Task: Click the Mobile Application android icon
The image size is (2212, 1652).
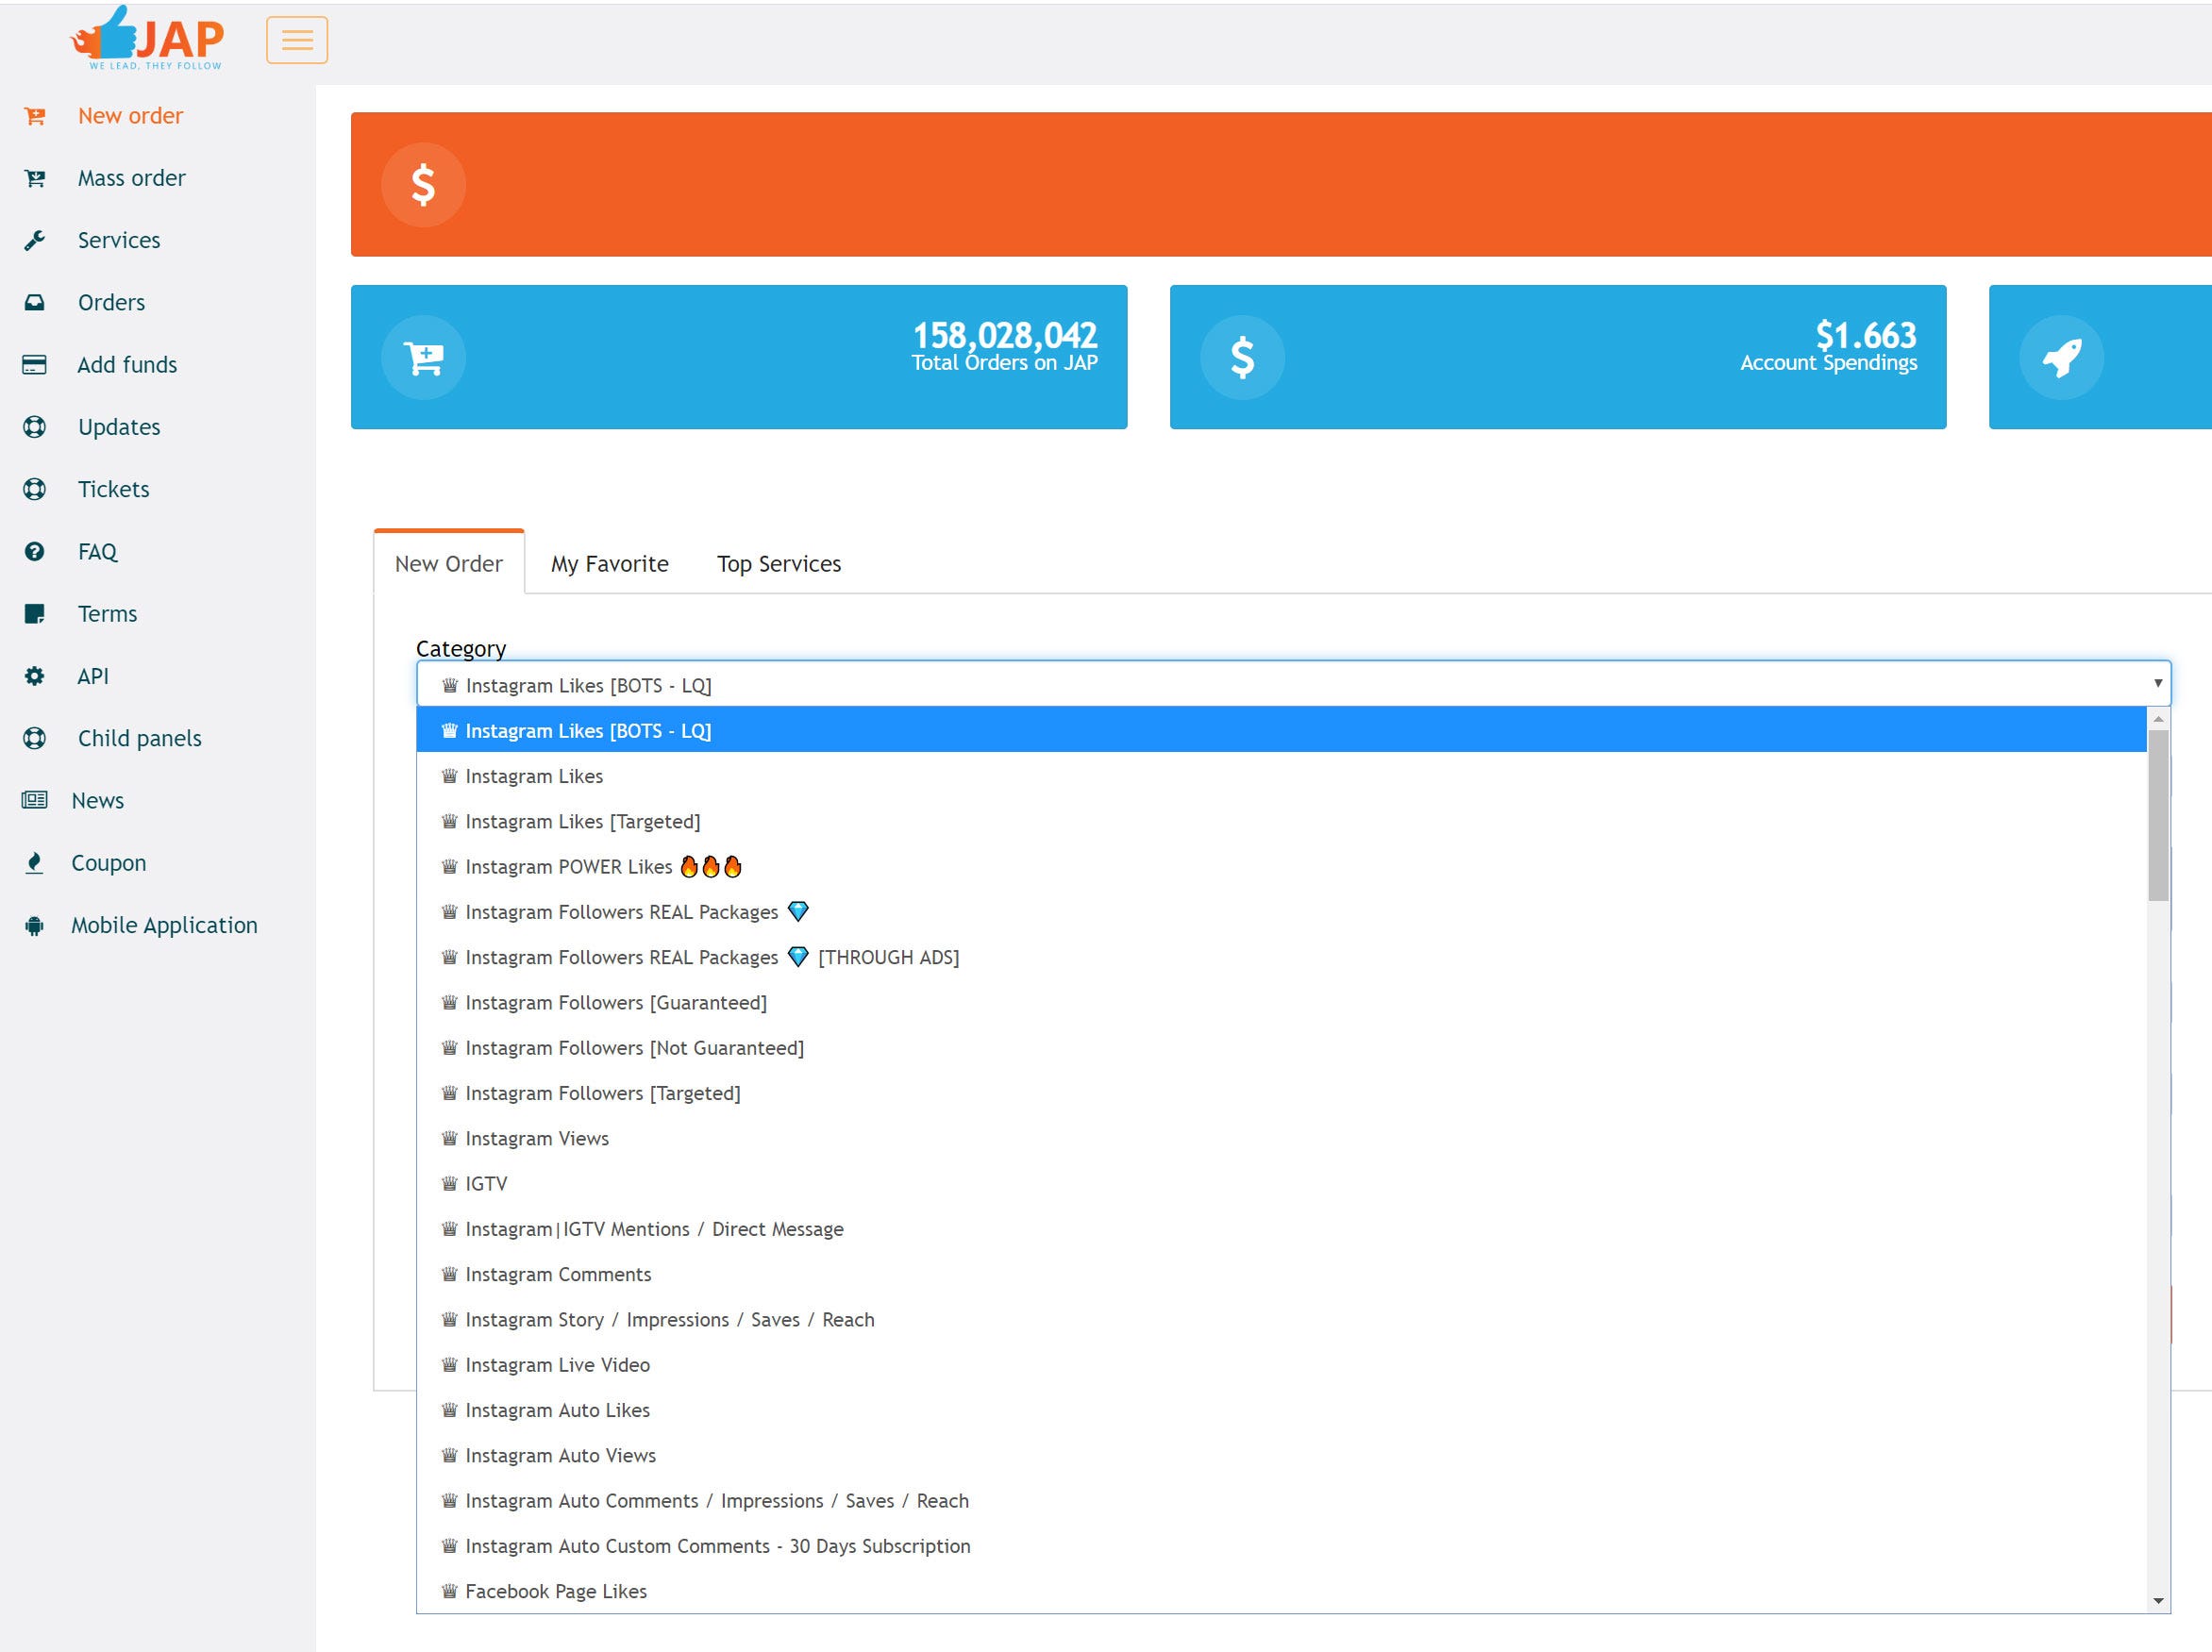Action: pos(35,925)
